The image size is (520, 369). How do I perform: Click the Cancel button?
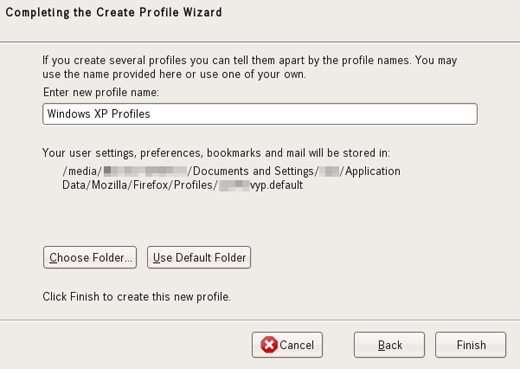[x=287, y=345]
